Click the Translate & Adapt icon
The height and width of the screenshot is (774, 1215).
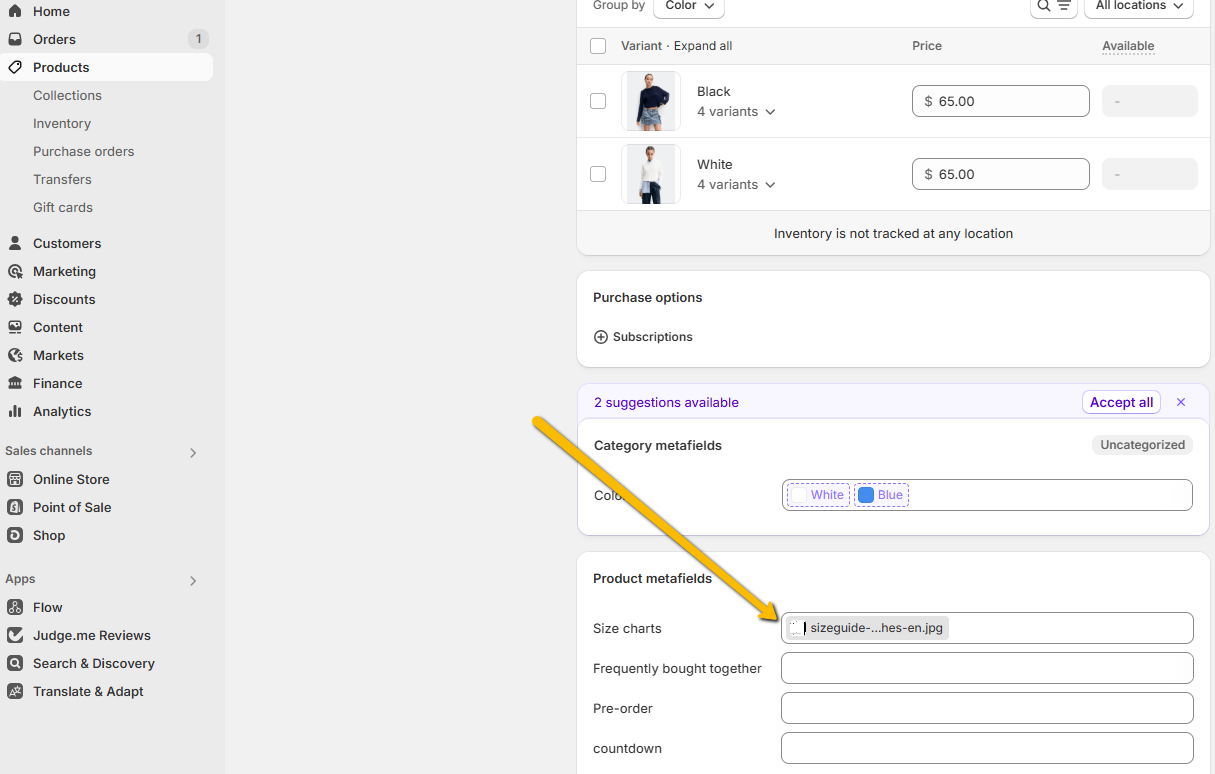(15, 691)
